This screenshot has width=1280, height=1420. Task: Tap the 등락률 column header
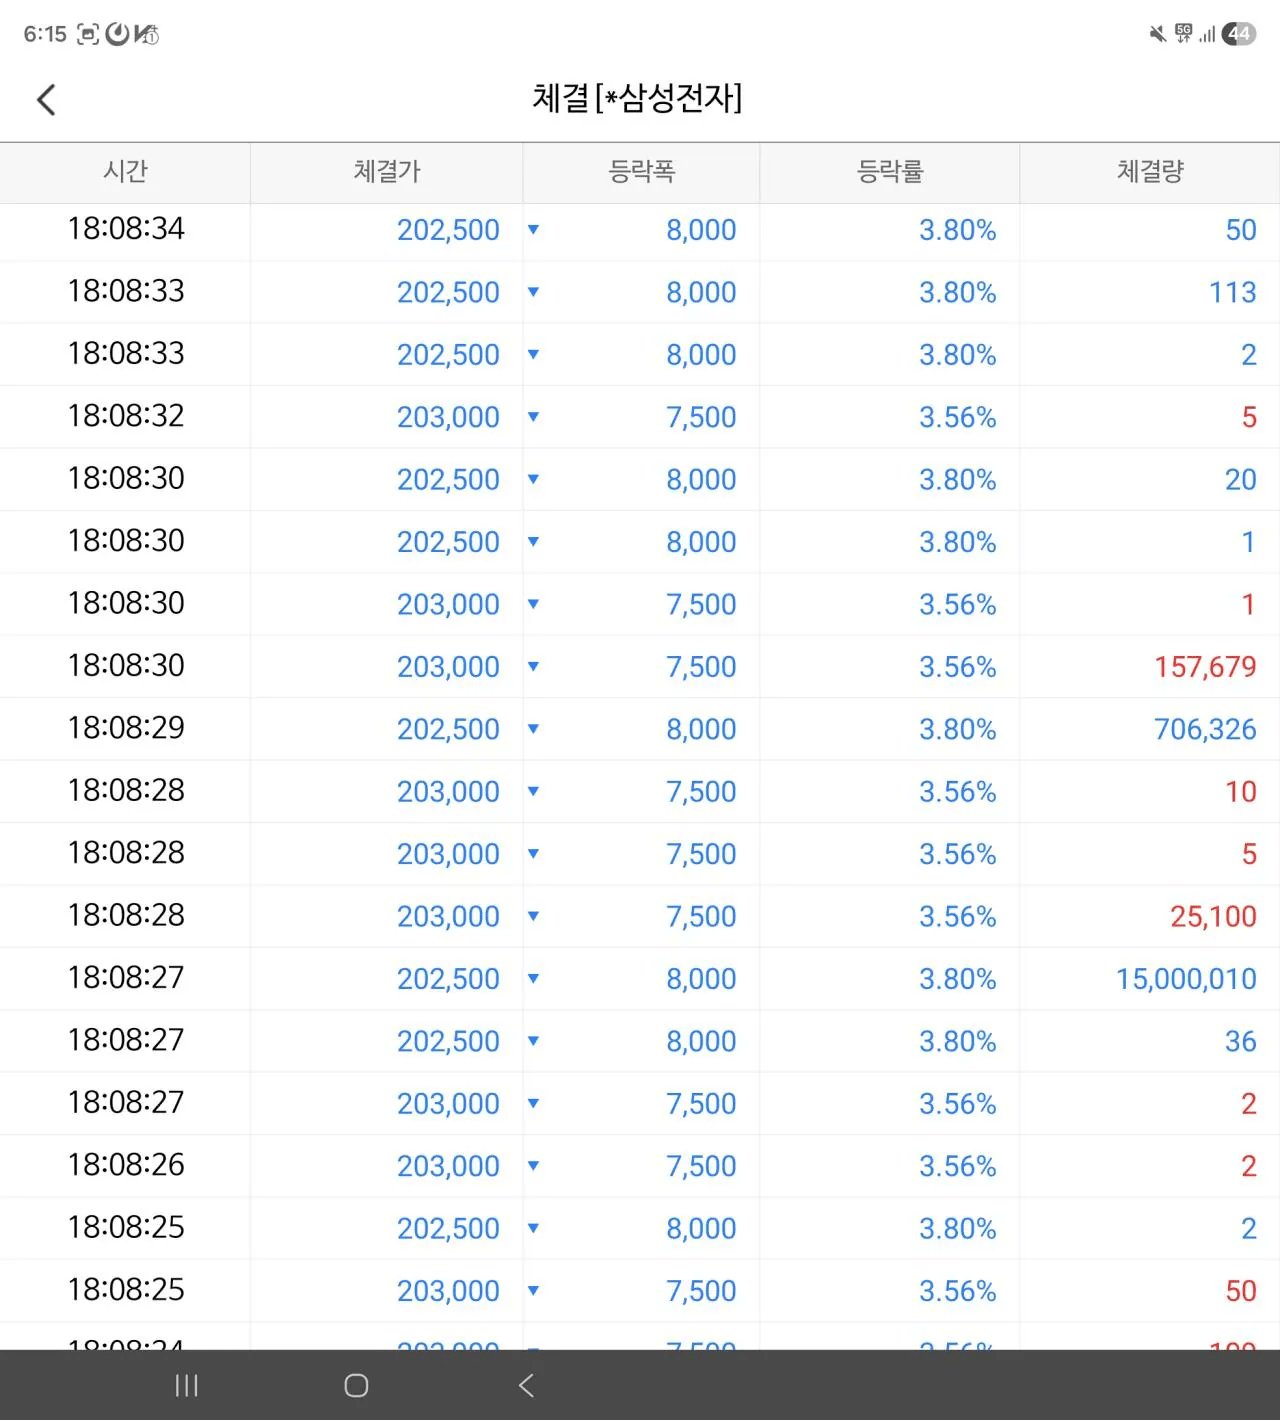coord(891,171)
